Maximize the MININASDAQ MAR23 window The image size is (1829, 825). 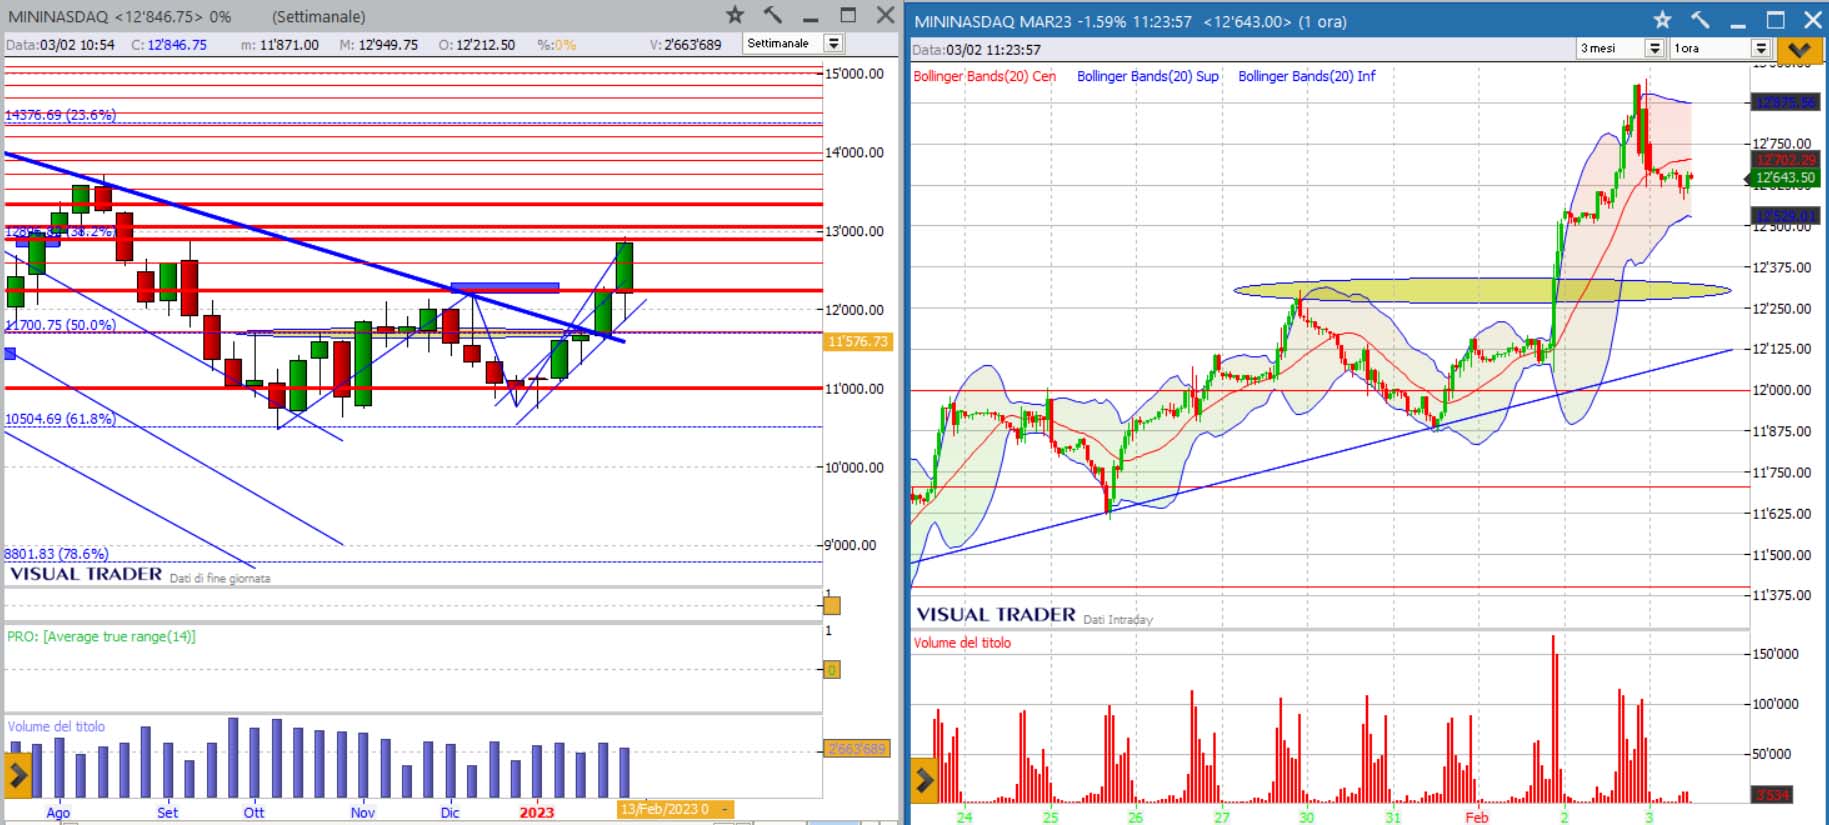[1776, 20]
